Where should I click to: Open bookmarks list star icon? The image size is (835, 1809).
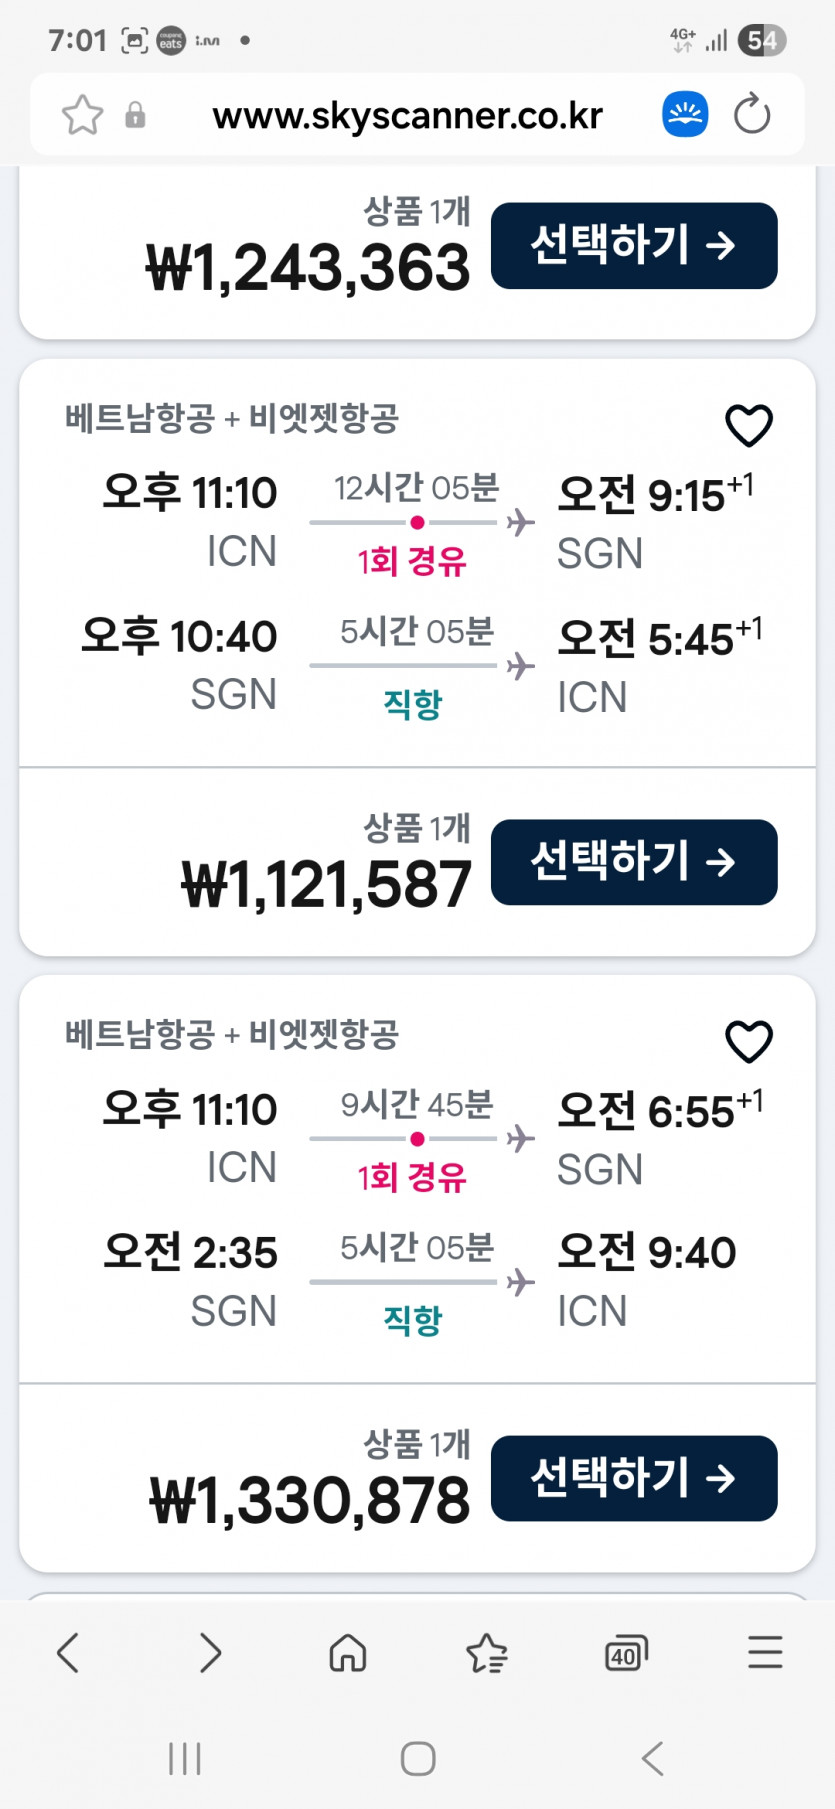487,1652
